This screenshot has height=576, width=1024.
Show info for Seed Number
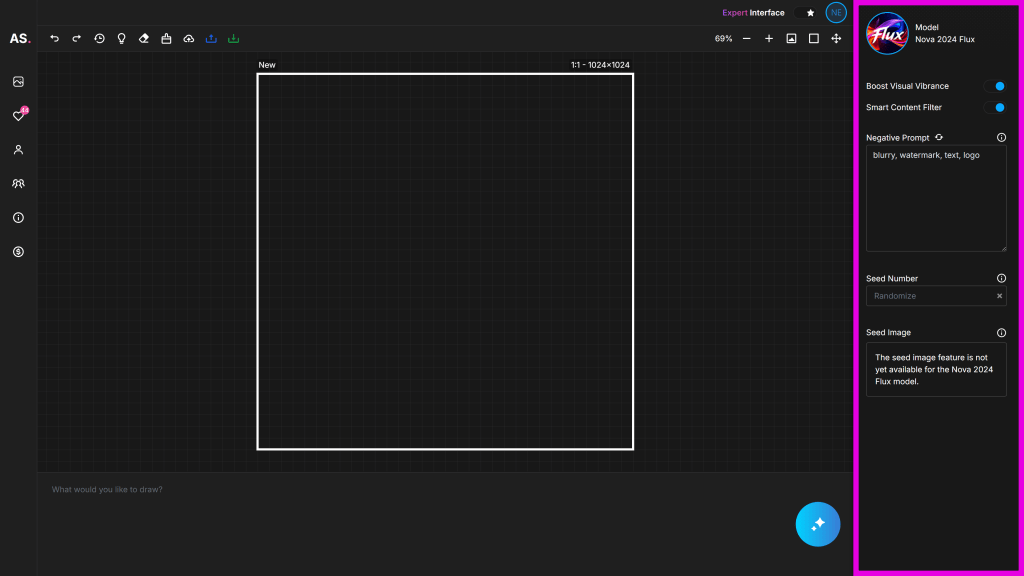pos(1001,278)
